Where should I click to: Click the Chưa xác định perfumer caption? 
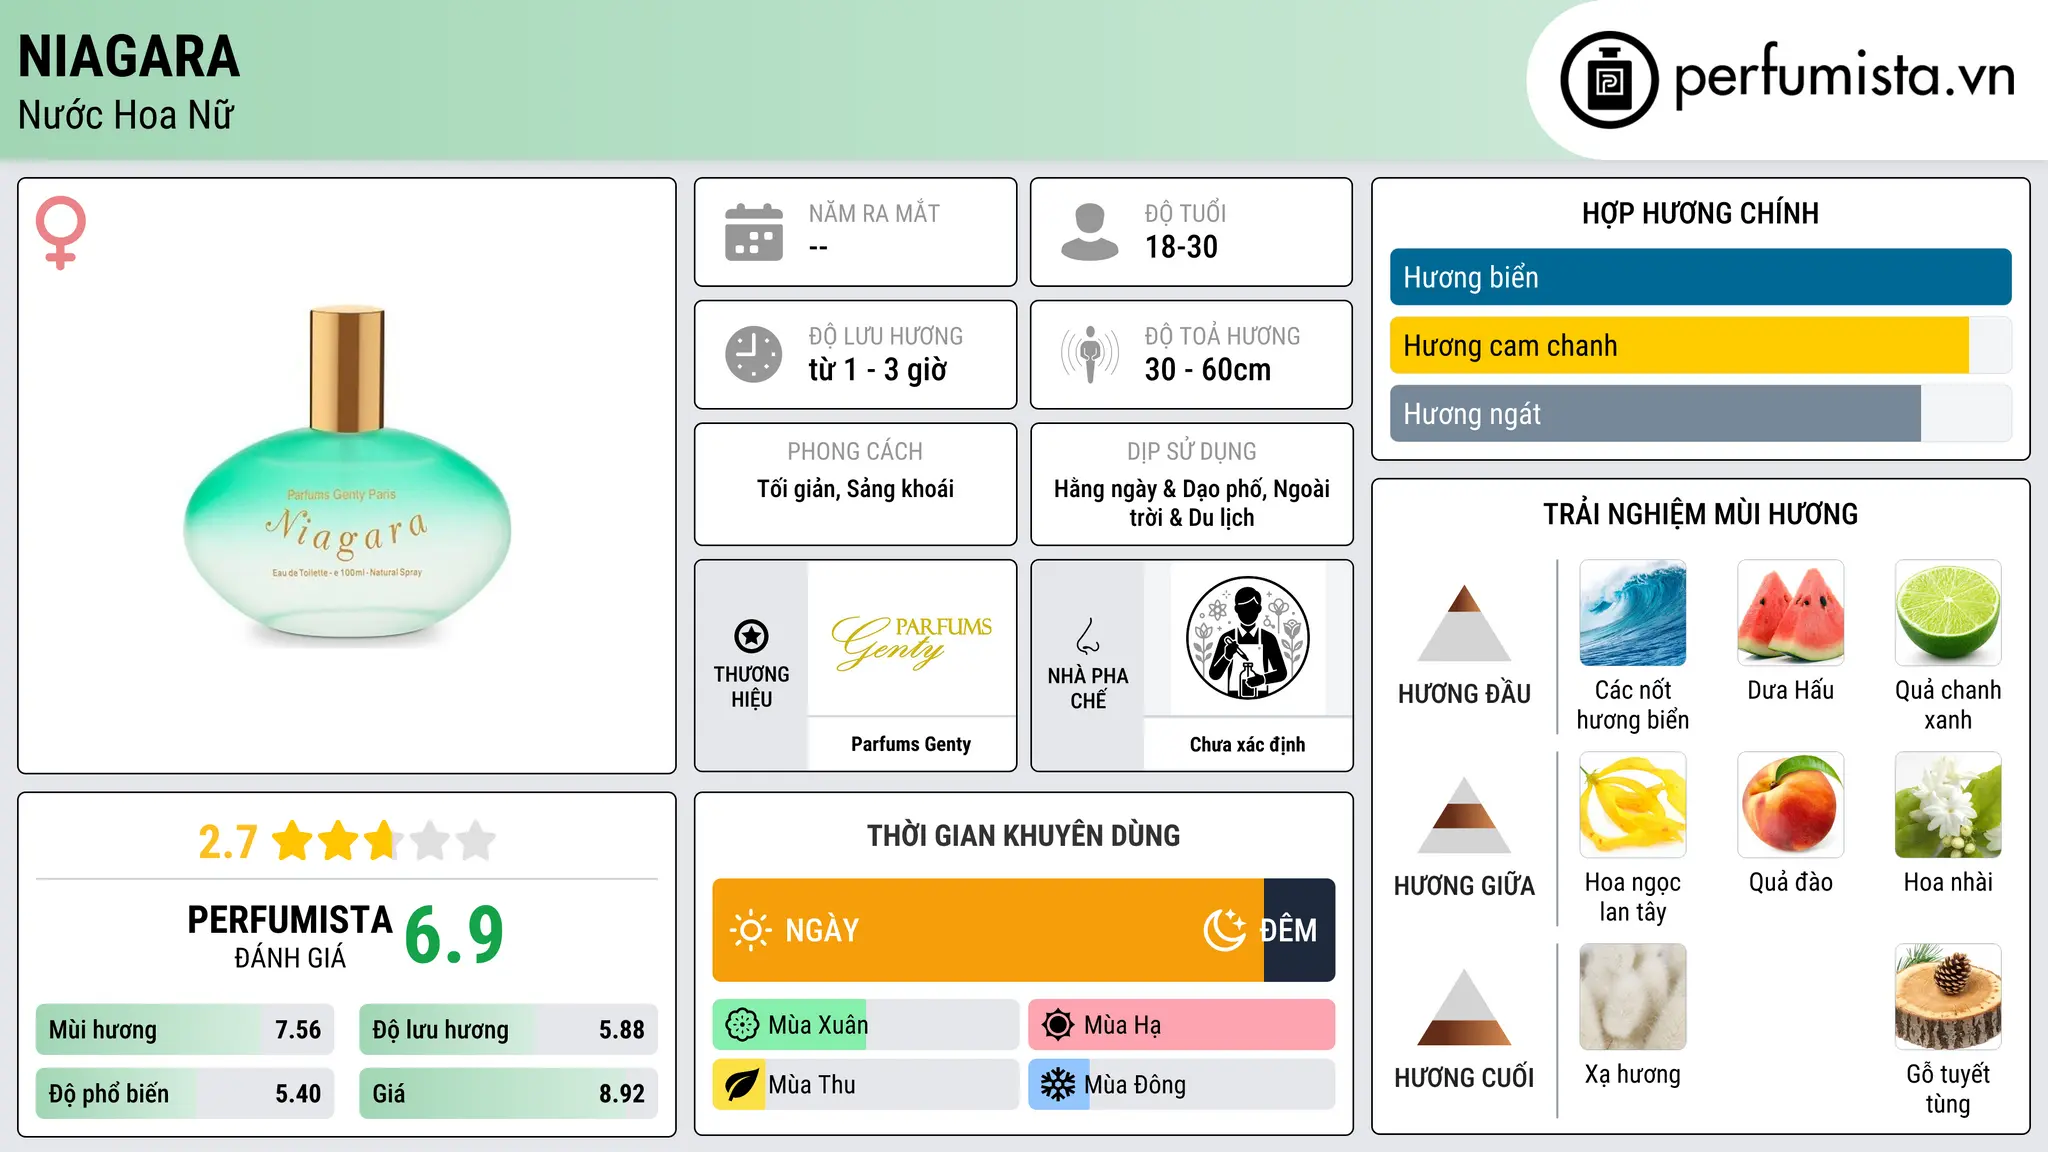click(1247, 744)
